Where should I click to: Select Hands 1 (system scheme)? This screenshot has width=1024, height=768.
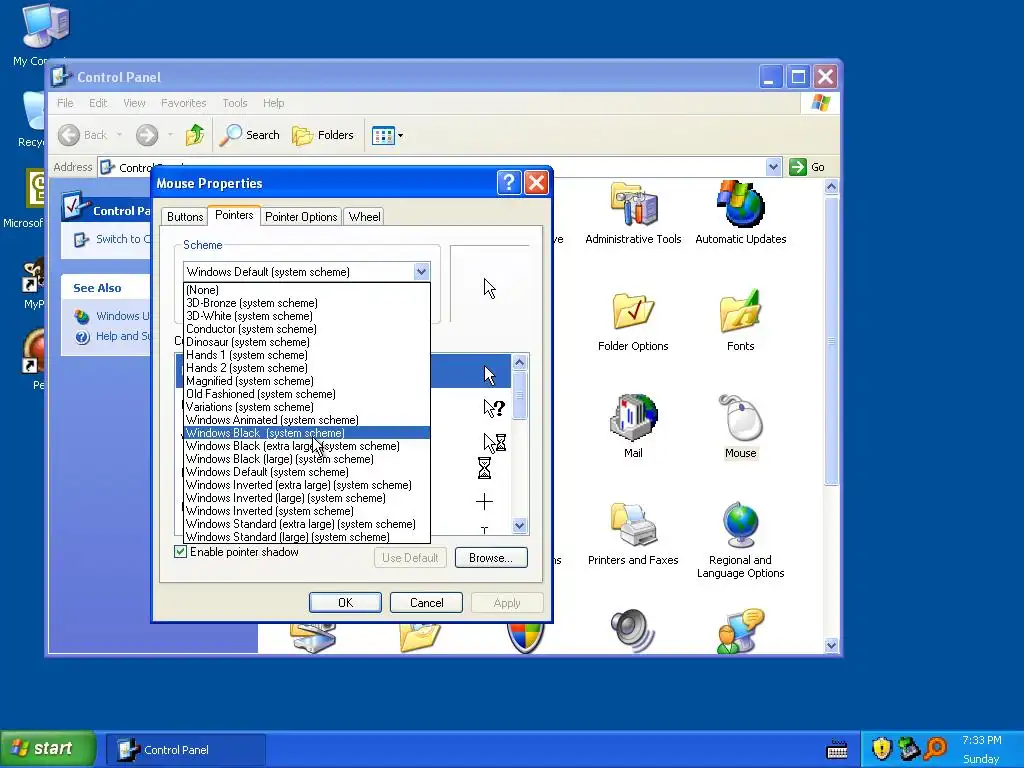[x=307, y=355]
